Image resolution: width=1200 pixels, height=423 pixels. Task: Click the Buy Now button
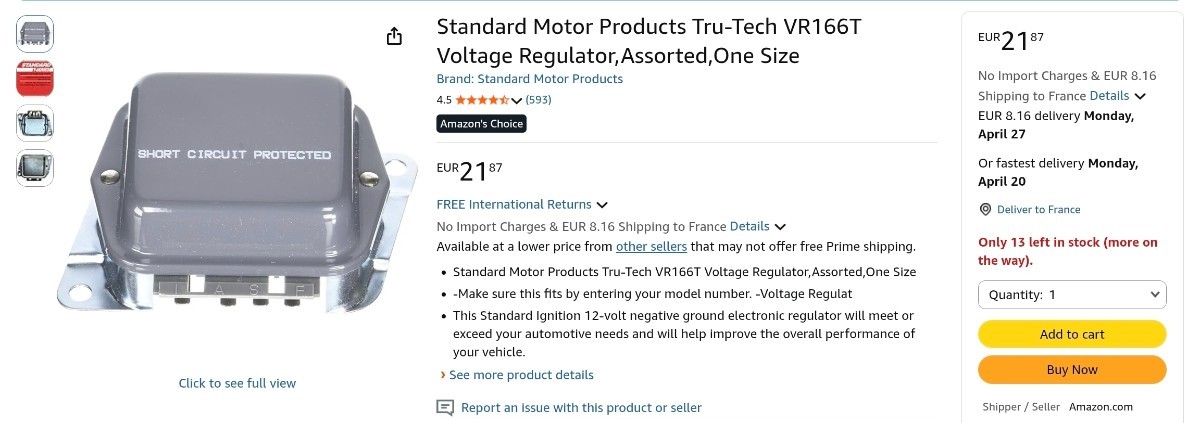(x=1072, y=370)
